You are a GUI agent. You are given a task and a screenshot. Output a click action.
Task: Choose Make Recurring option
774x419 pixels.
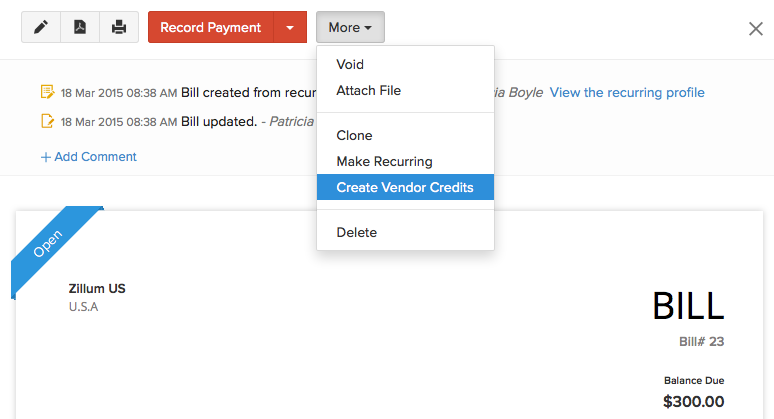[384, 161]
